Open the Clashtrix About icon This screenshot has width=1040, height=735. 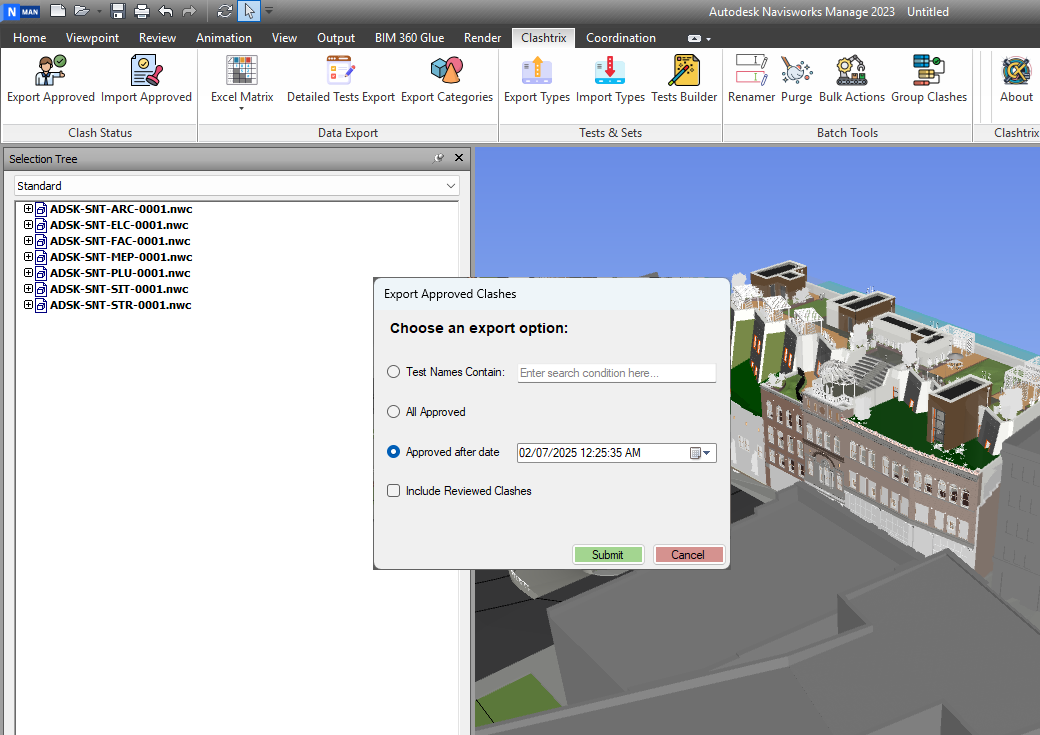(x=1016, y=70)
